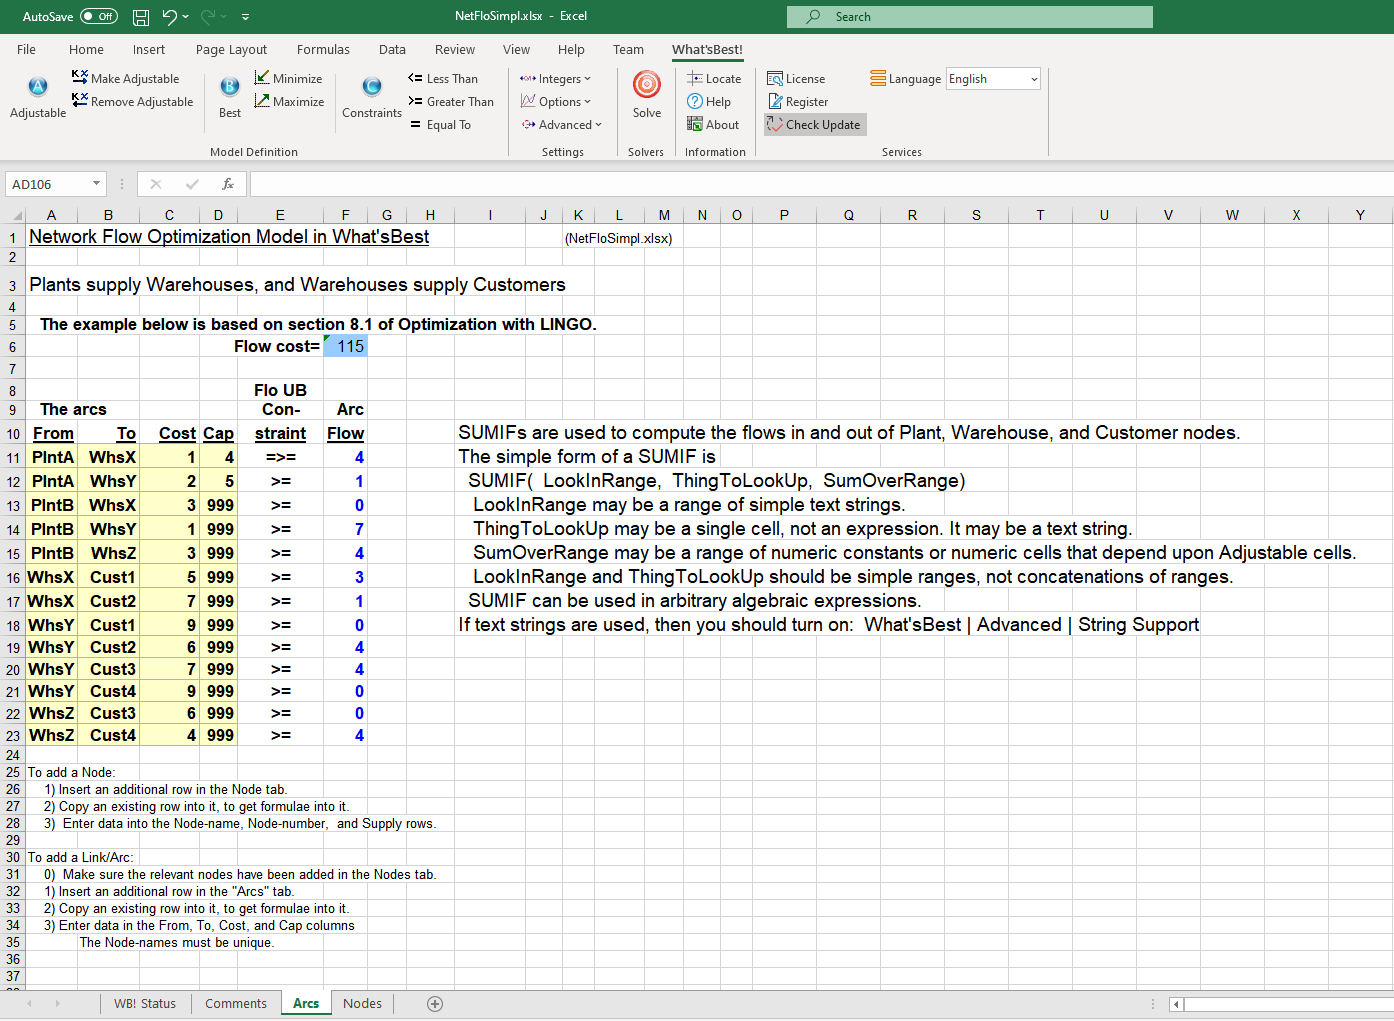This screenshot has height=1021, width=1394.
Task: Click the Best objective icon
Action: coord(230,88)
